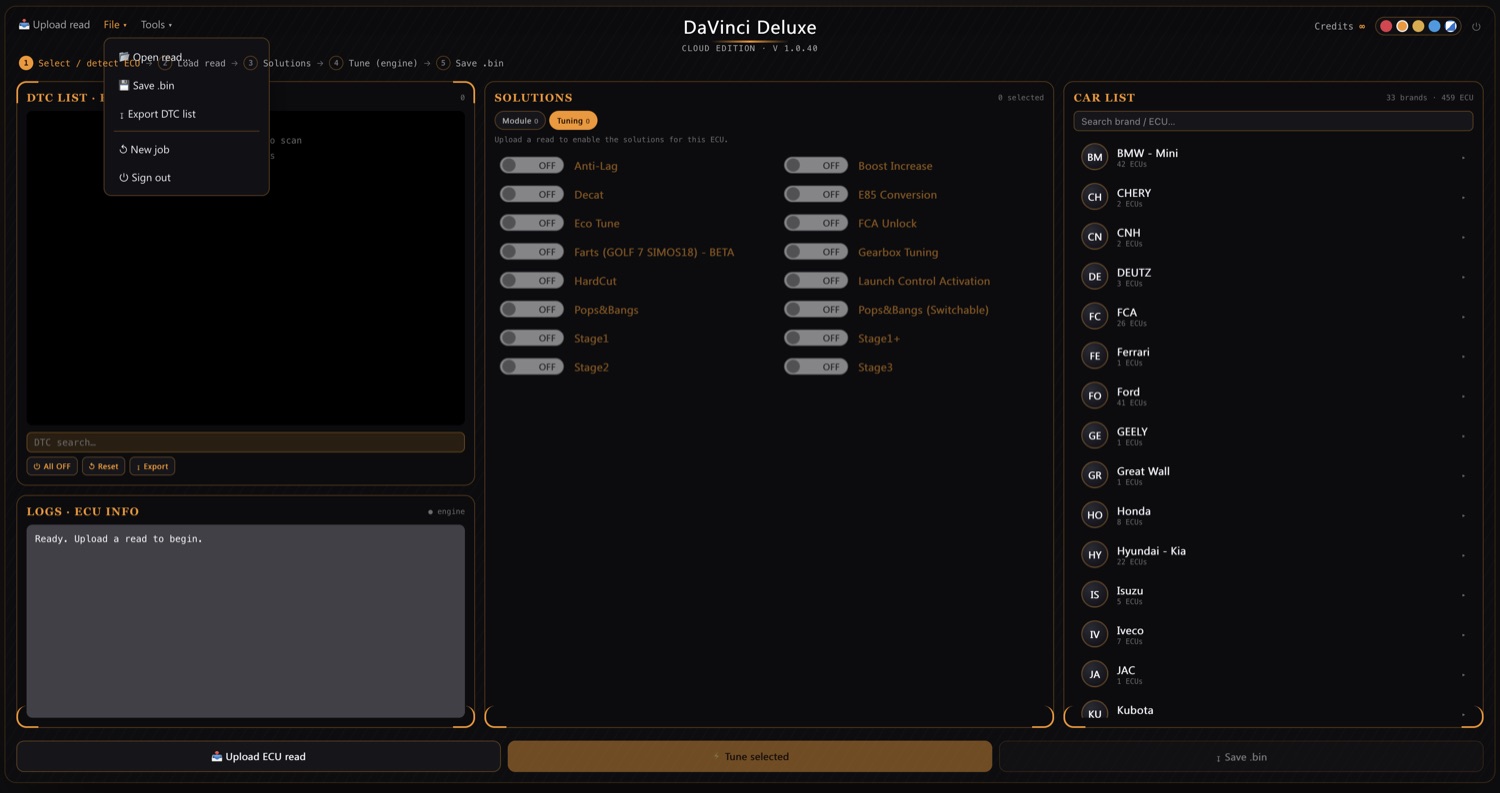Toggle Gearbox Tuning on

point(816,252)
